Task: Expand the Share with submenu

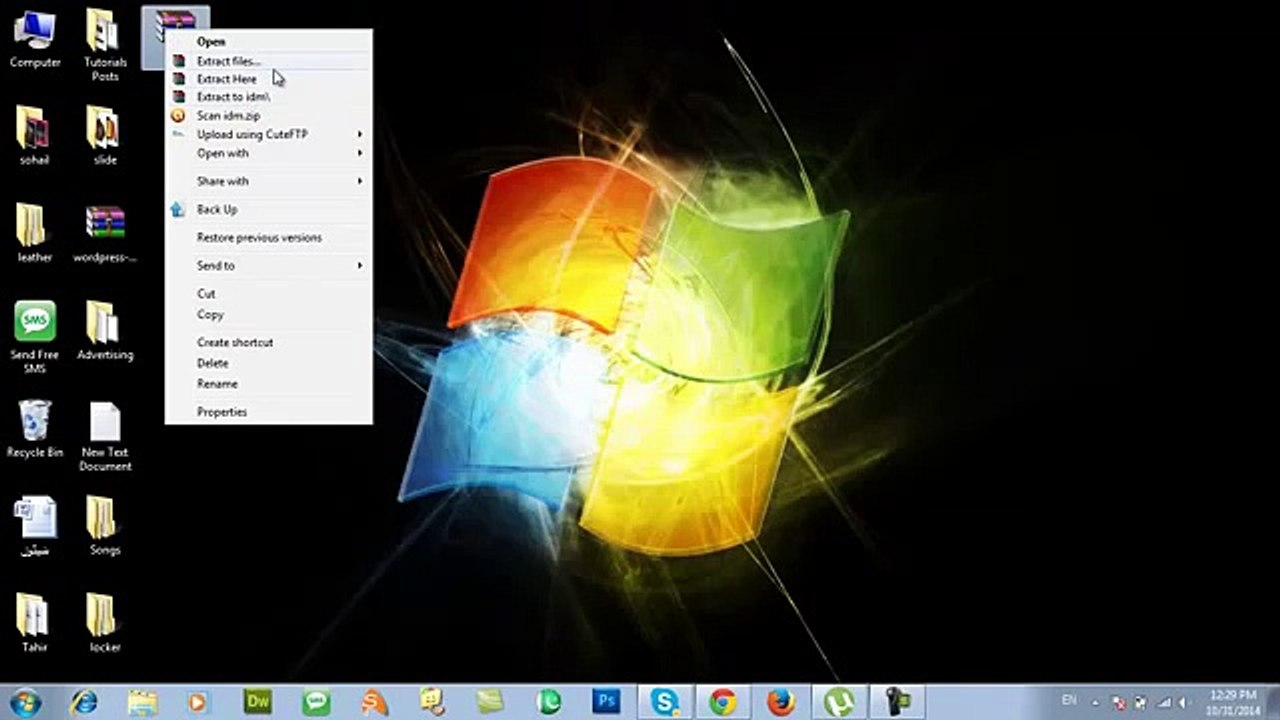Action: point(269,181)
